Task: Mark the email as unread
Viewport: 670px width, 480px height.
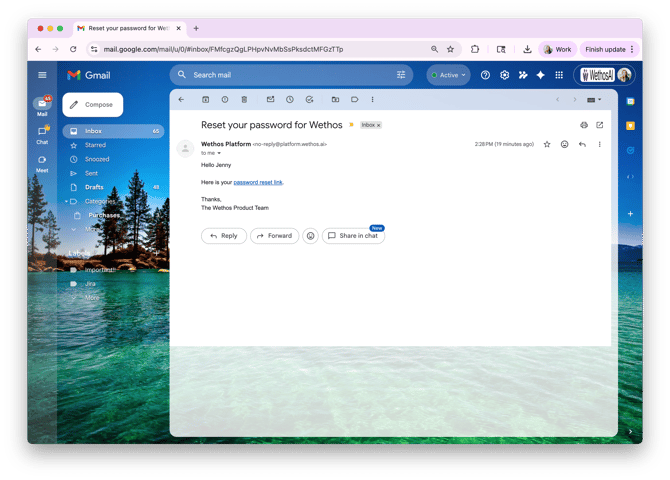Action: point(270,100)
